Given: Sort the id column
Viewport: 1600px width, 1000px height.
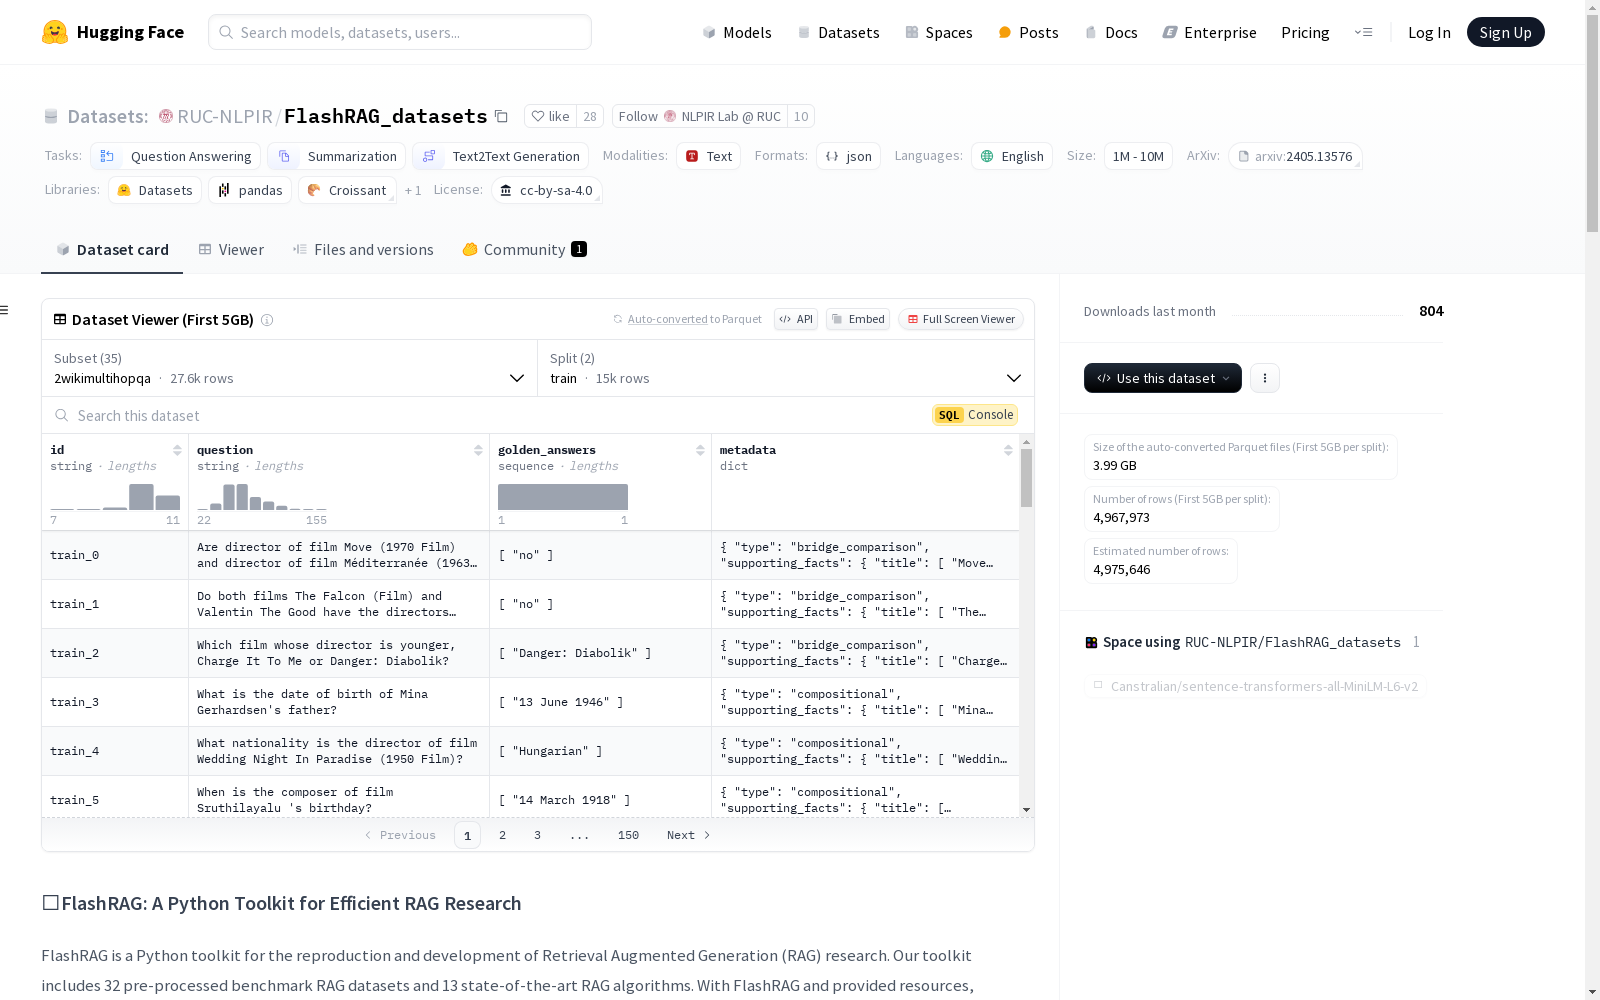Looking at the screenshot, I should (177, 450).
